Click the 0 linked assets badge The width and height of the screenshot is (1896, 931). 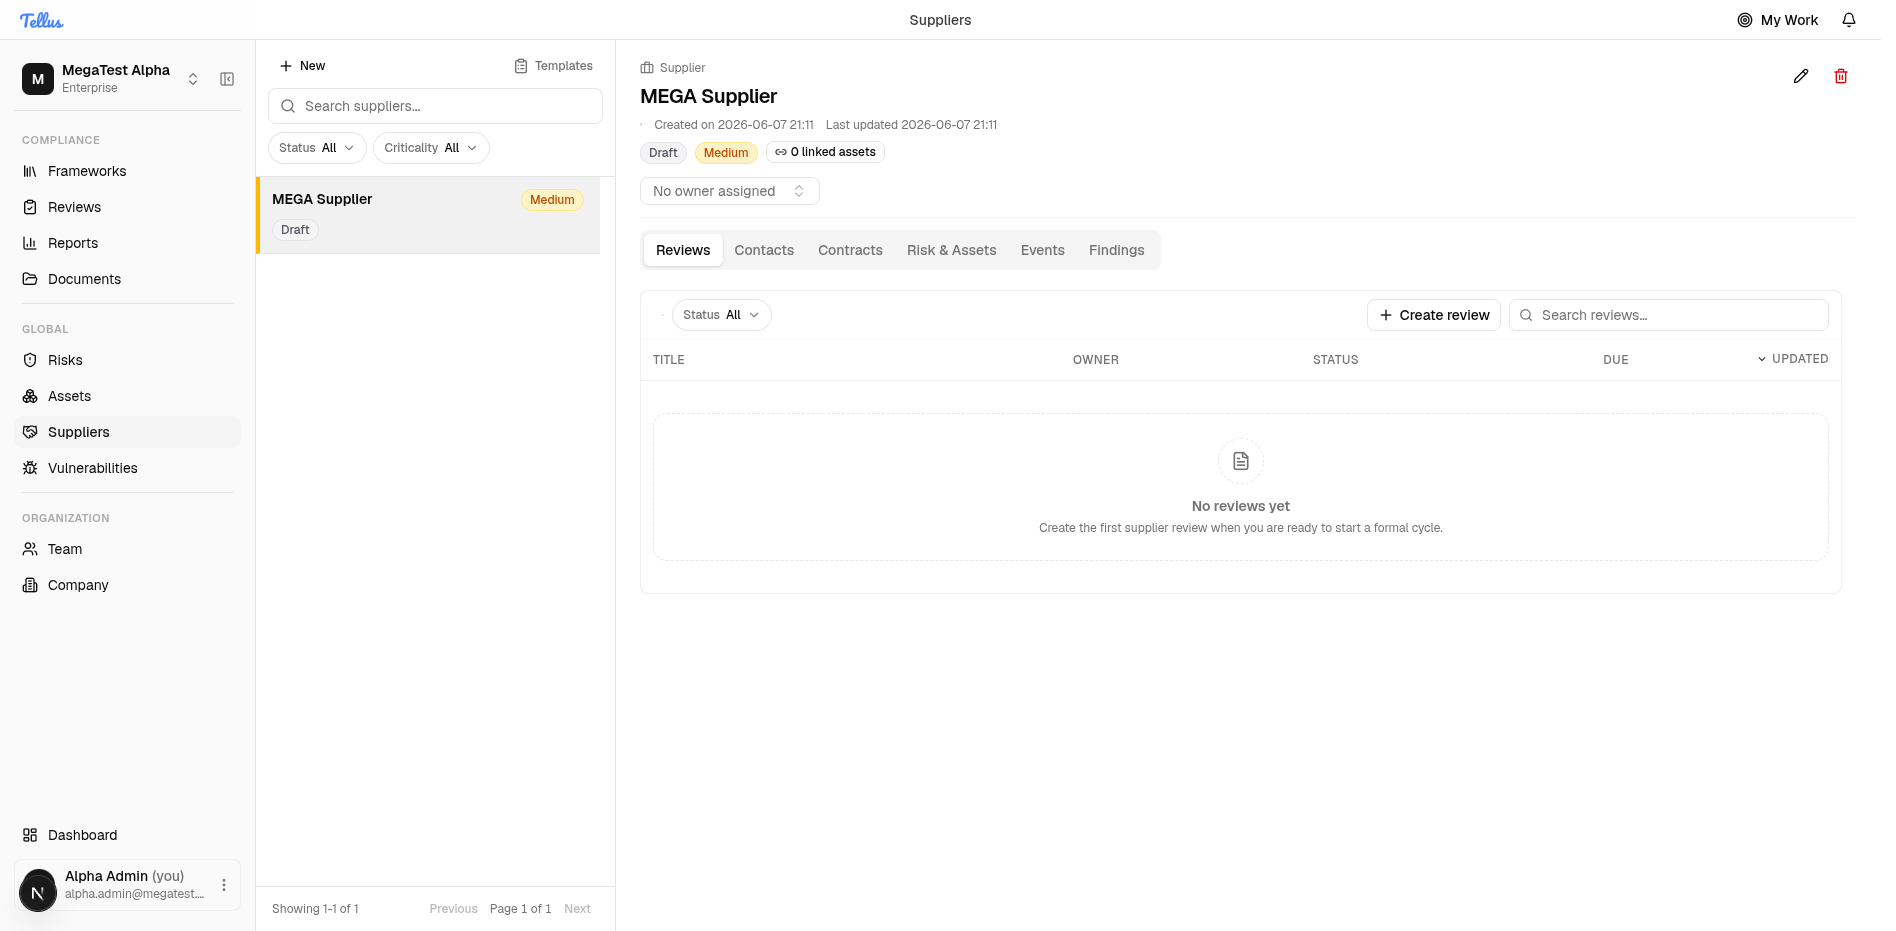825,152
